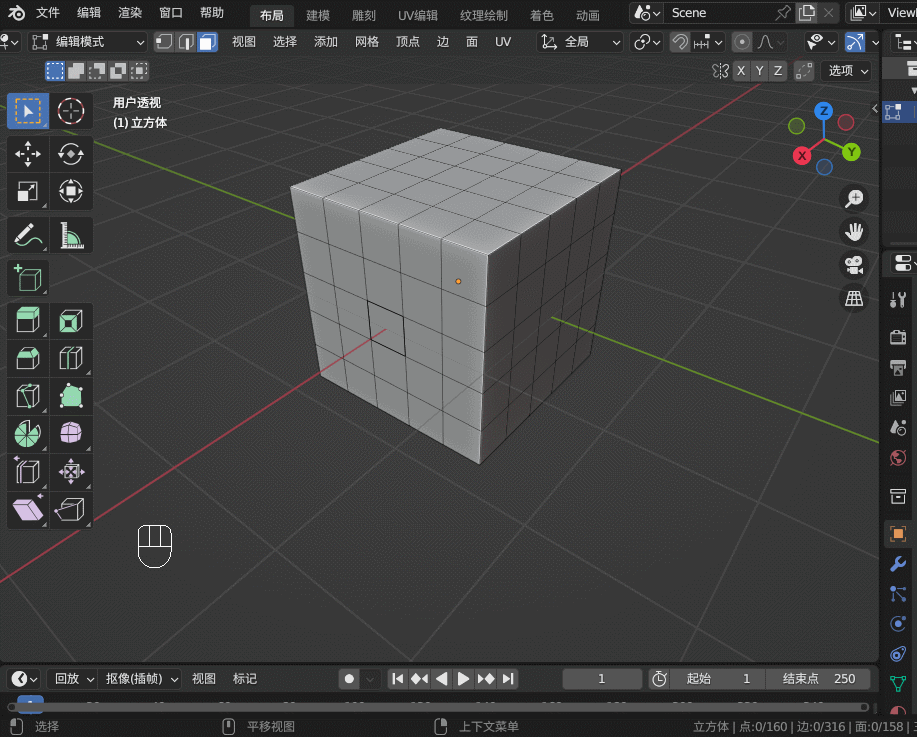The image size is (917, 737).
Task: Toggle proportional editing circle button
Action: 742,42
